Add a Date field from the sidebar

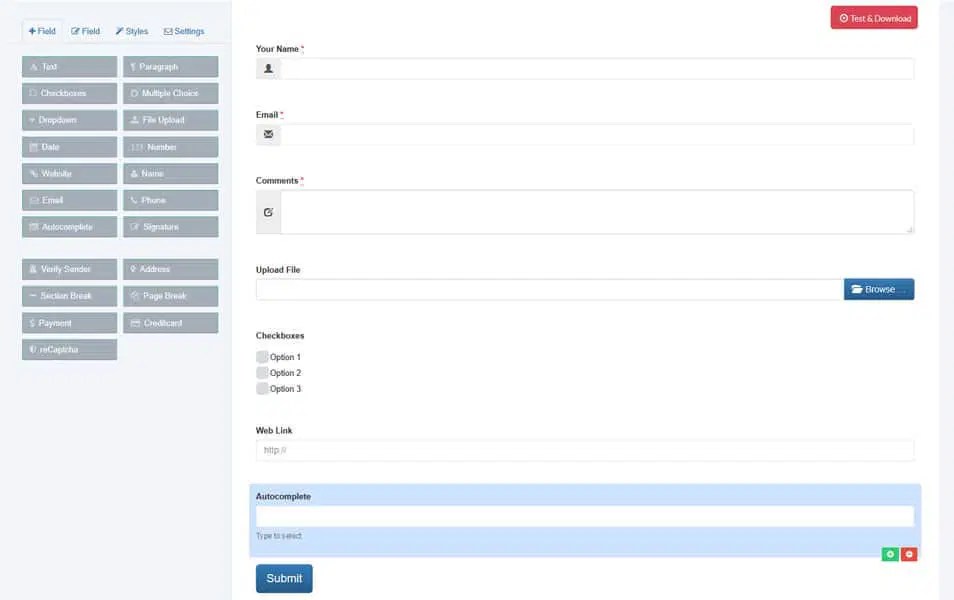pyautogui.click(x=68, y=146)
